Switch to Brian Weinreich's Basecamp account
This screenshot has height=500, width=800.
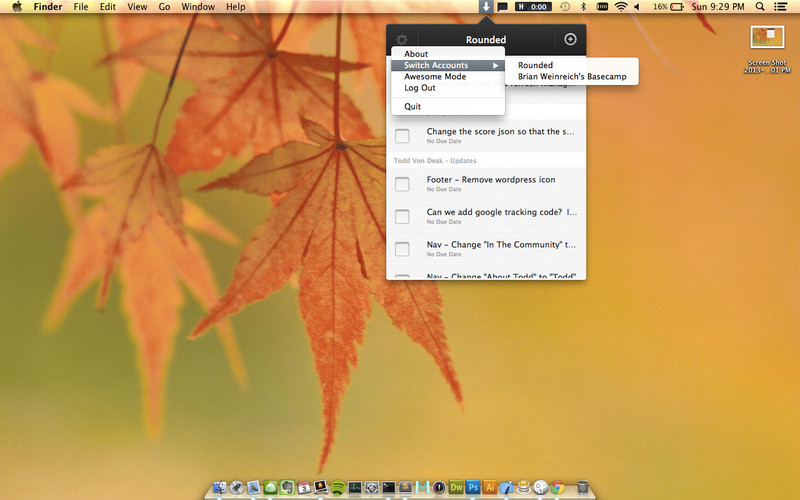tap(571, 77)
